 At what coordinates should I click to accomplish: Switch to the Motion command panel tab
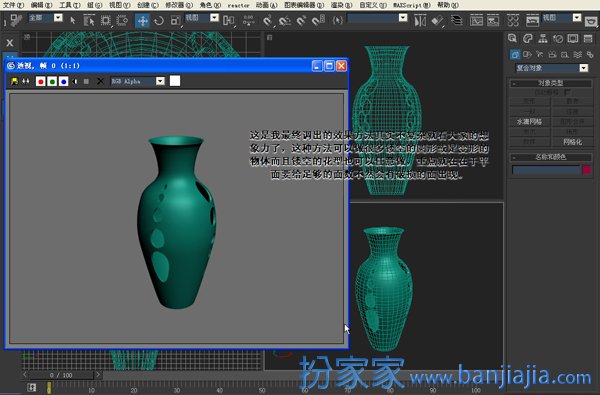(558, 38)
